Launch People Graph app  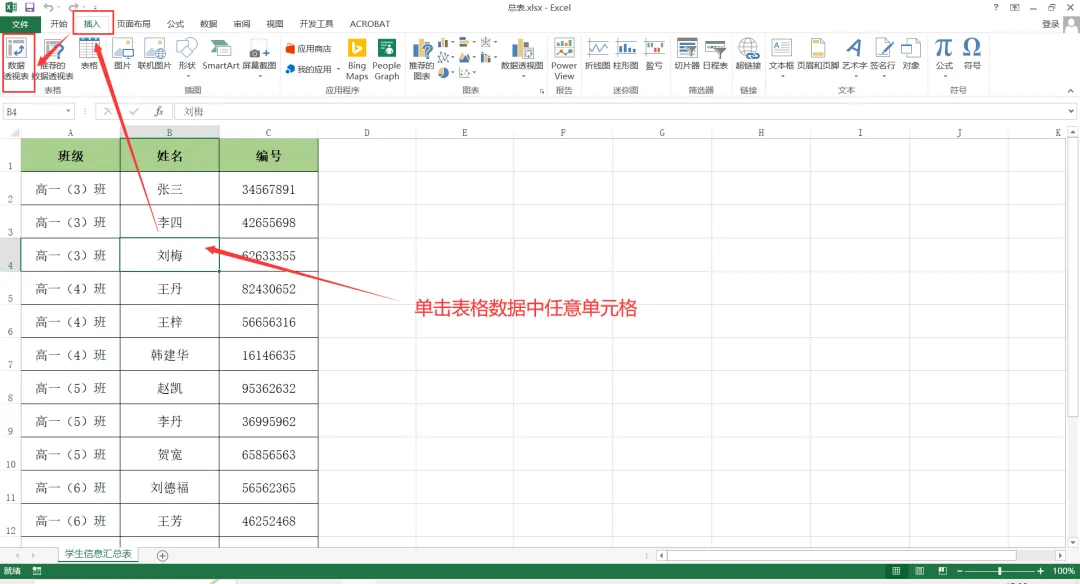(x=386, y=59)
